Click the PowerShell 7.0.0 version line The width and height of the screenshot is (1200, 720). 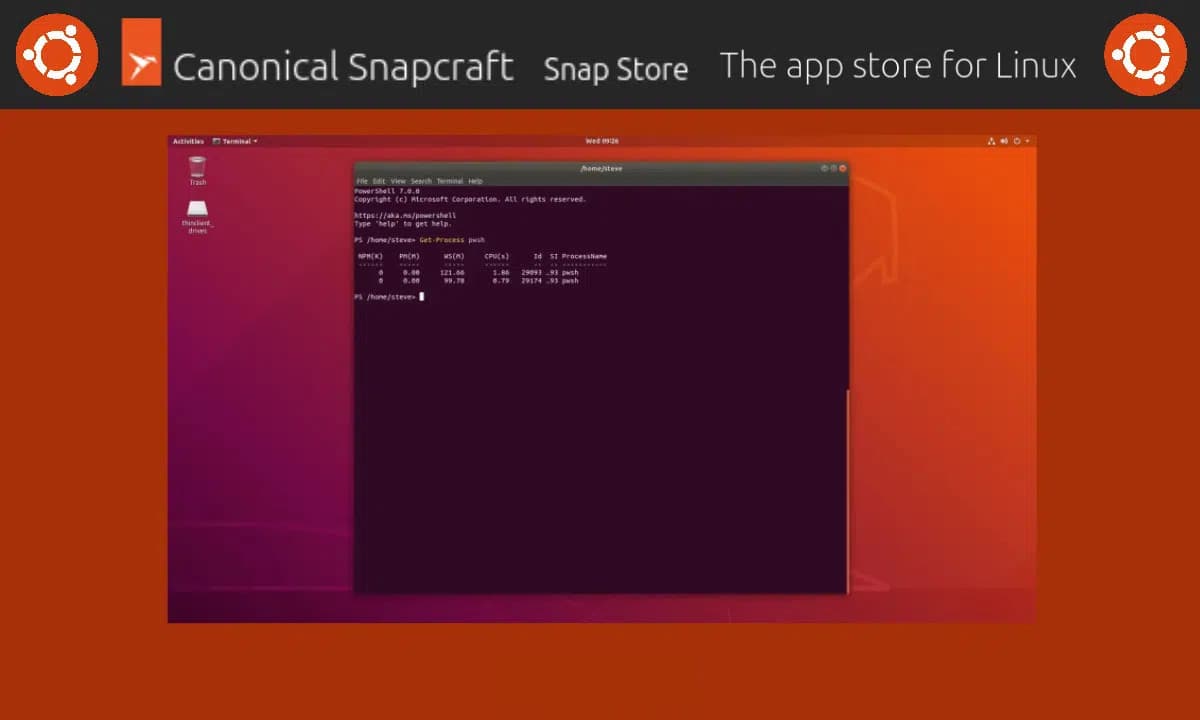pyautogui.click(x=387, y=190)
